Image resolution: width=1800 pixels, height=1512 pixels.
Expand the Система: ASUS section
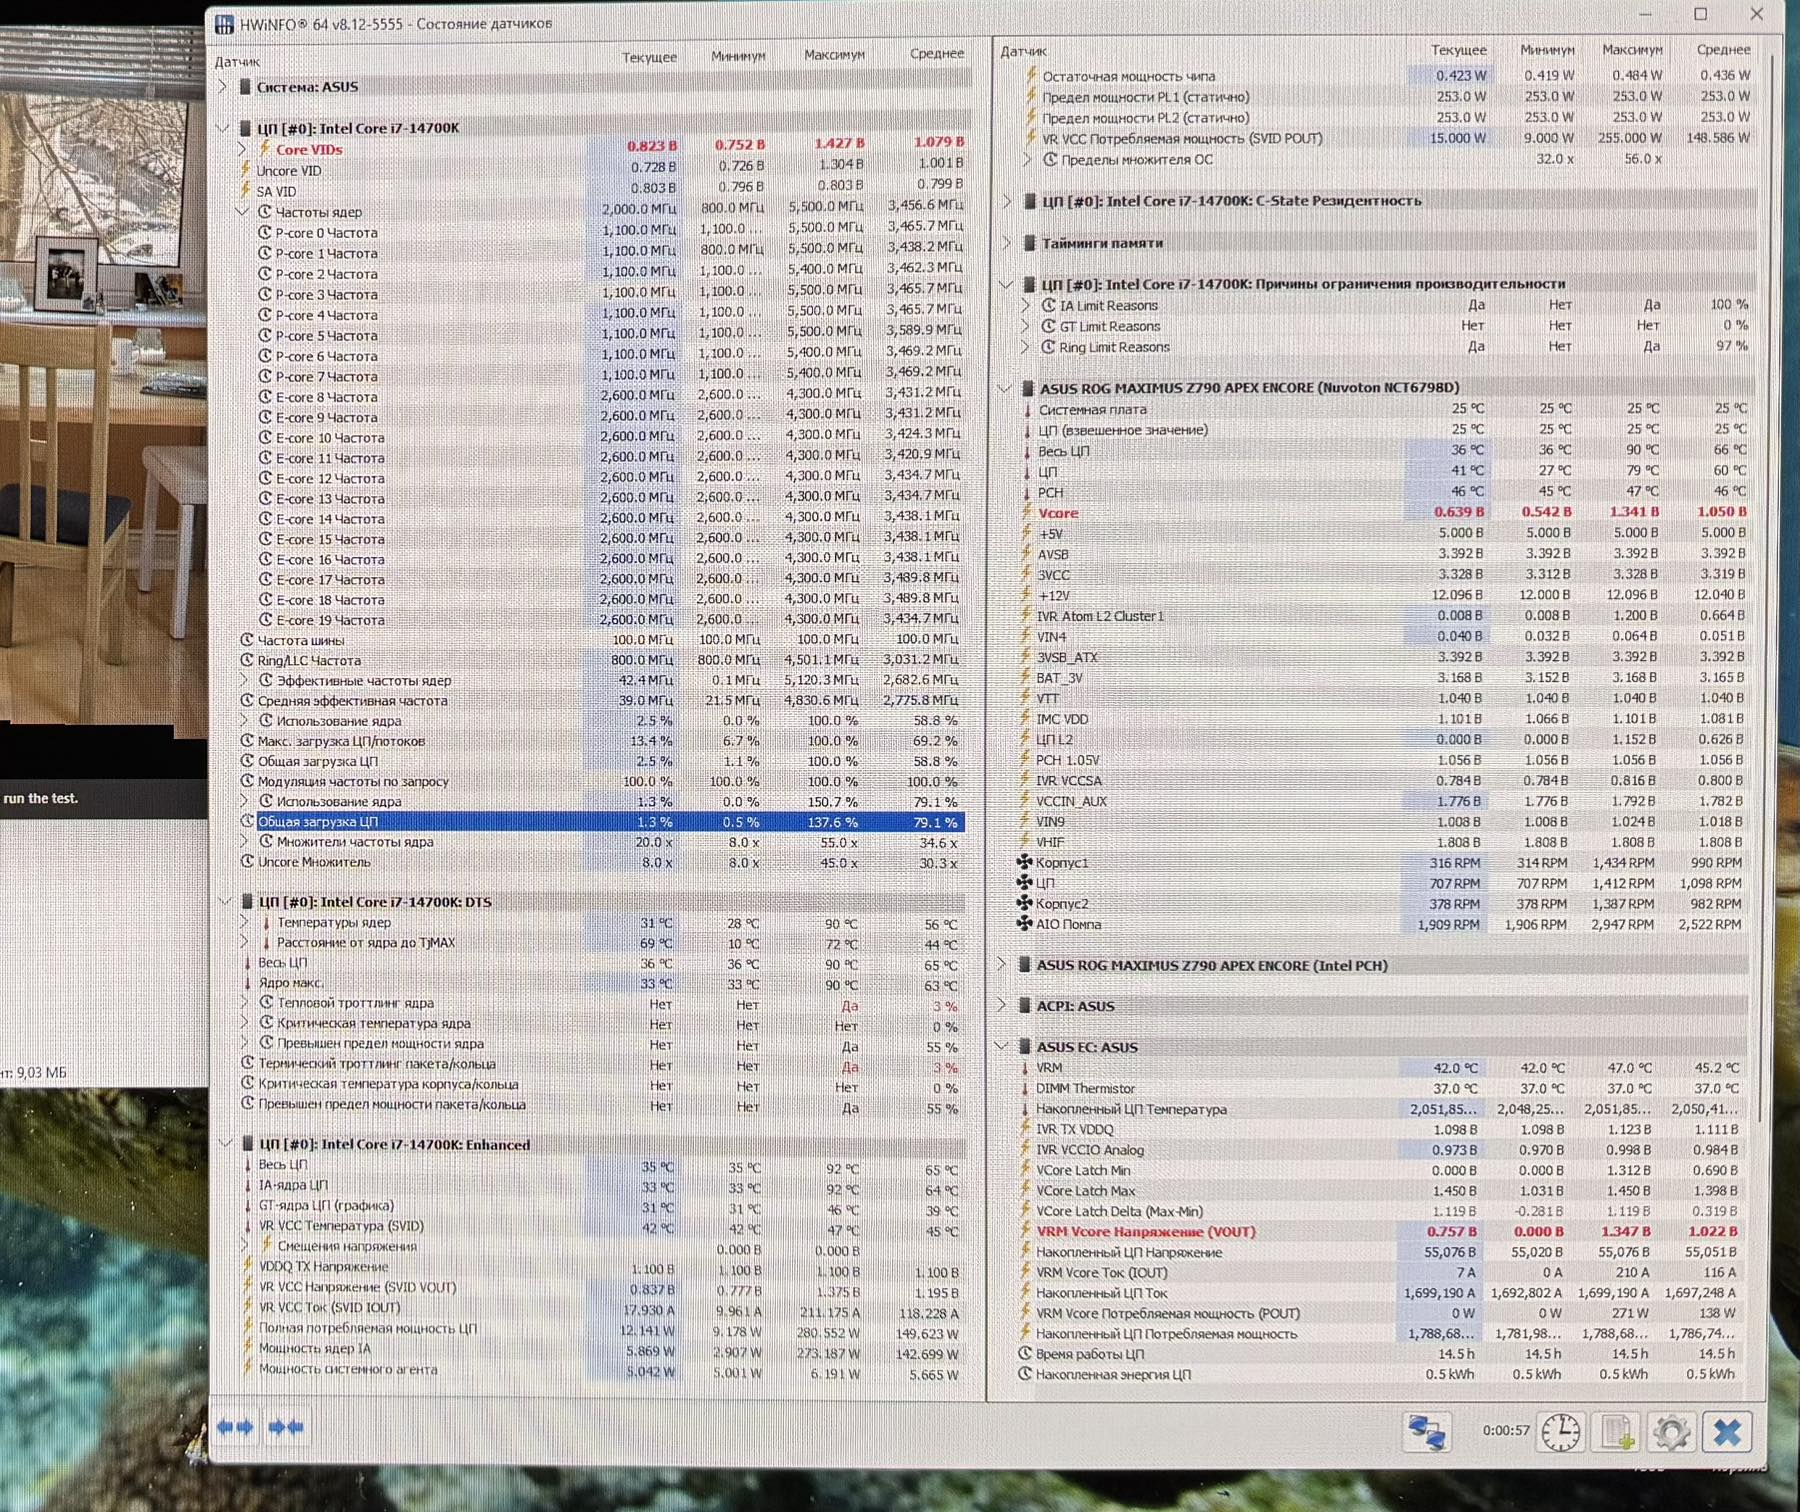(x=222, y=87)
